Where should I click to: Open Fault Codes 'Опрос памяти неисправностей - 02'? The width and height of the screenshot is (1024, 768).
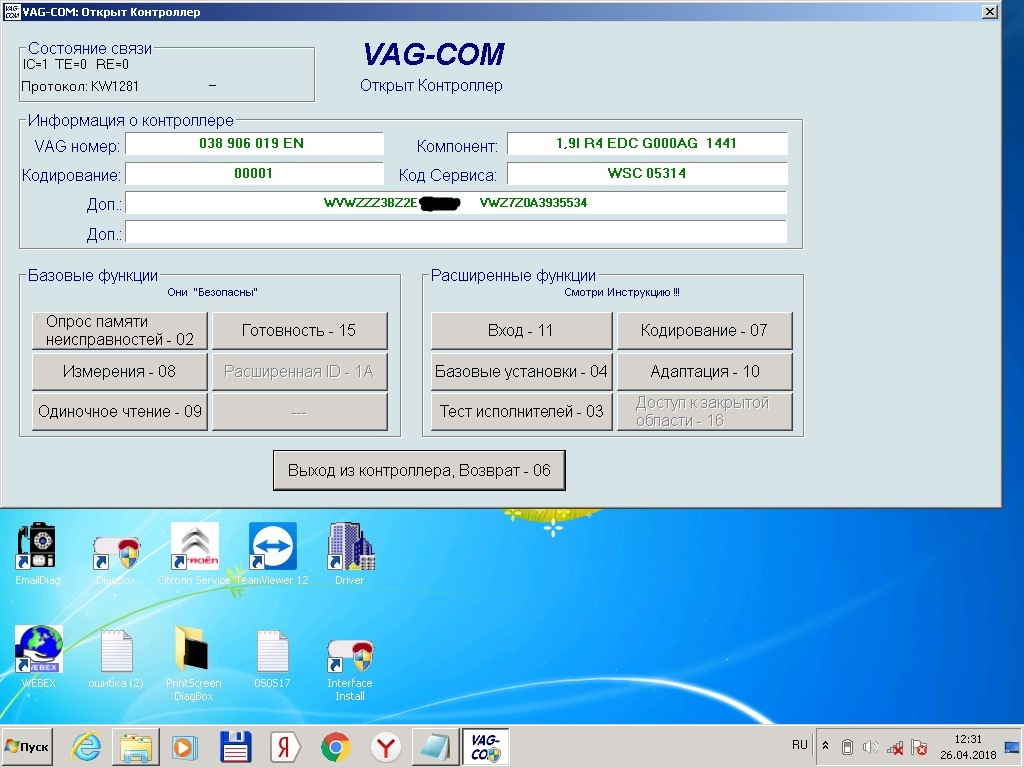pyautogui.click(x=120, y=330)
